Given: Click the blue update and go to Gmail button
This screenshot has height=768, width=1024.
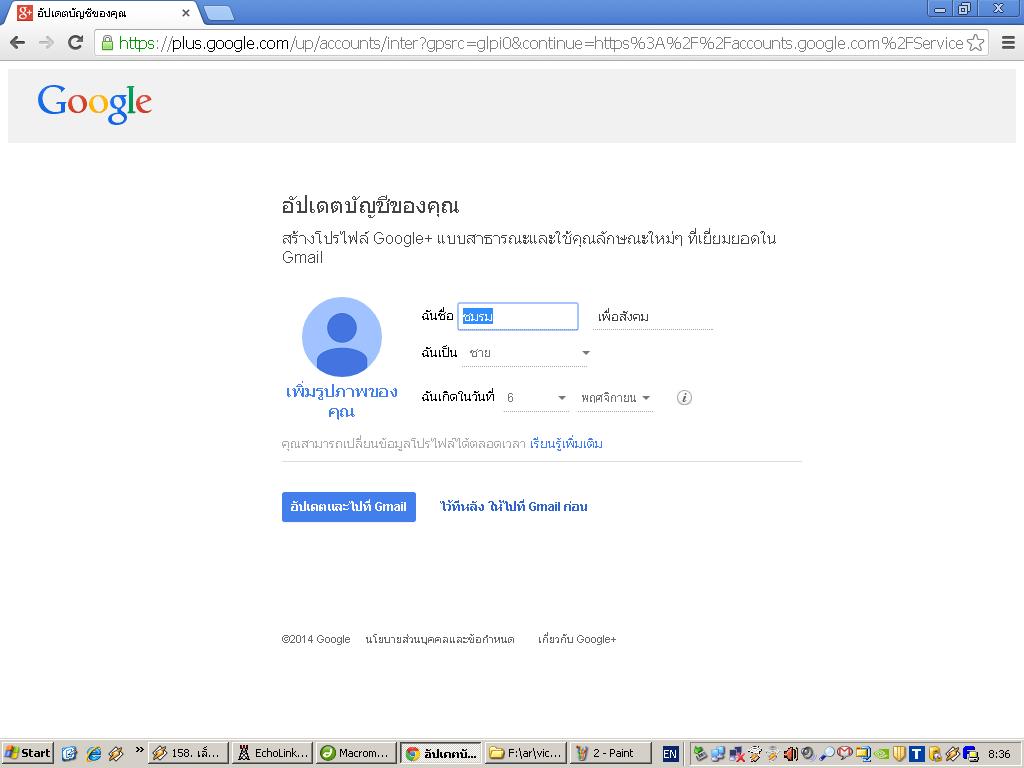Looking at the screenshot, I should [349, 507].
